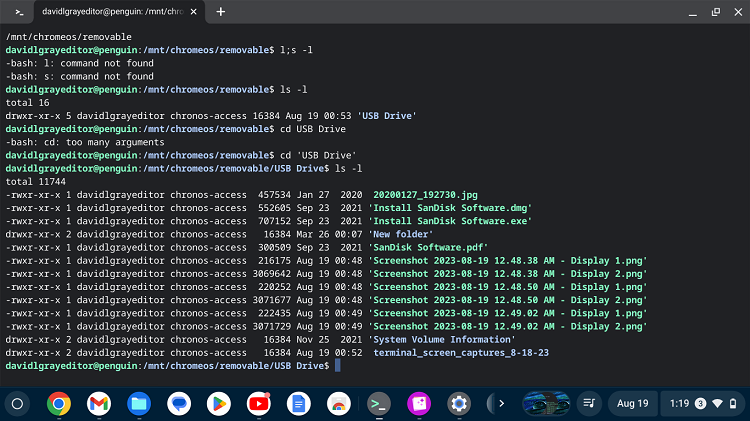
Task: Open the Messages app icon
Action: click(178, 403)
